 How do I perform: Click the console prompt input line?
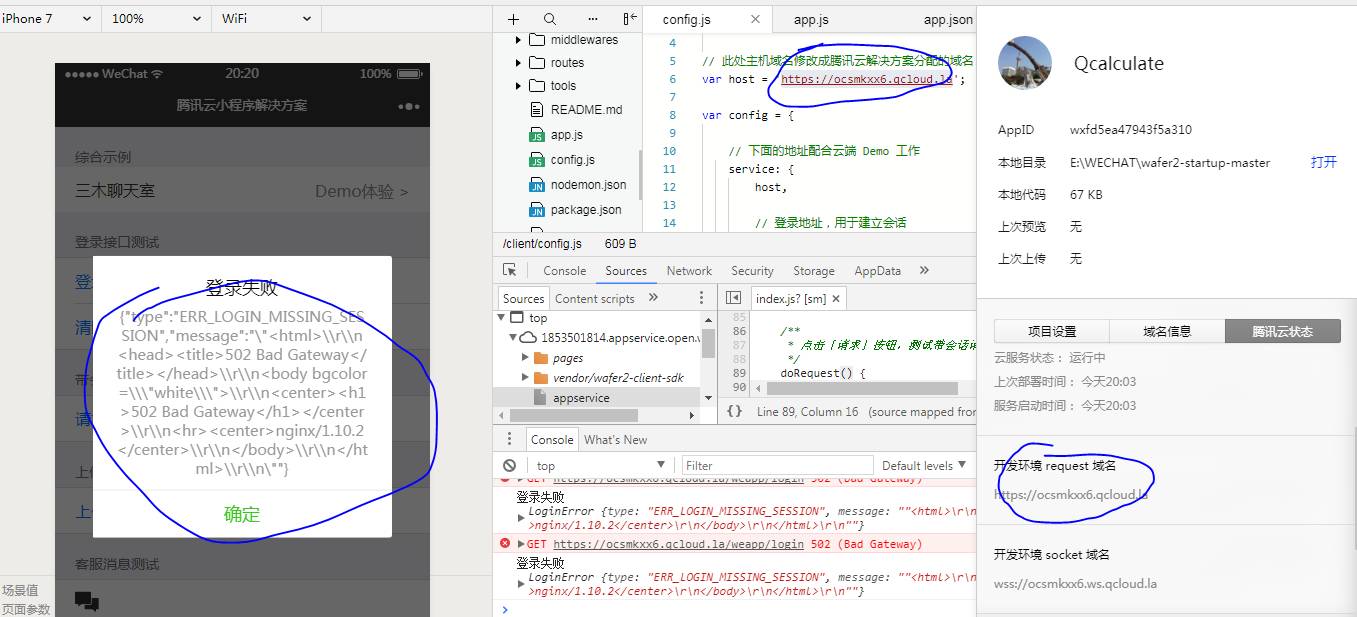(x=740, y=609)
